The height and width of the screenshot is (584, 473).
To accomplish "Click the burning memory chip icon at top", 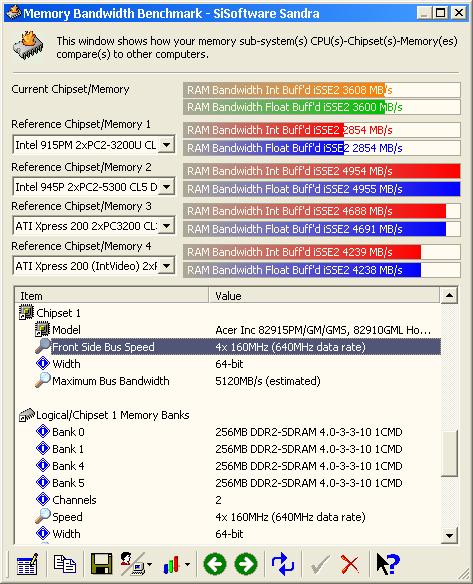I will point(28,45).
